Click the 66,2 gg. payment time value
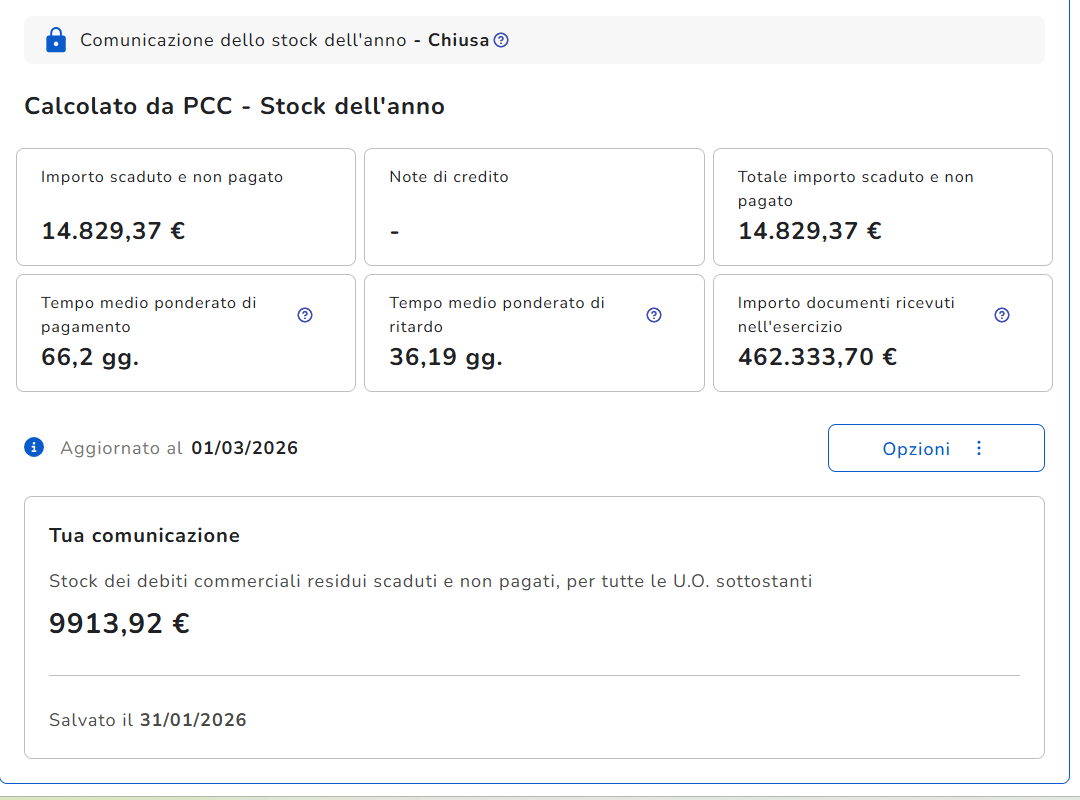1080x800 pixels. coord(90,357)
